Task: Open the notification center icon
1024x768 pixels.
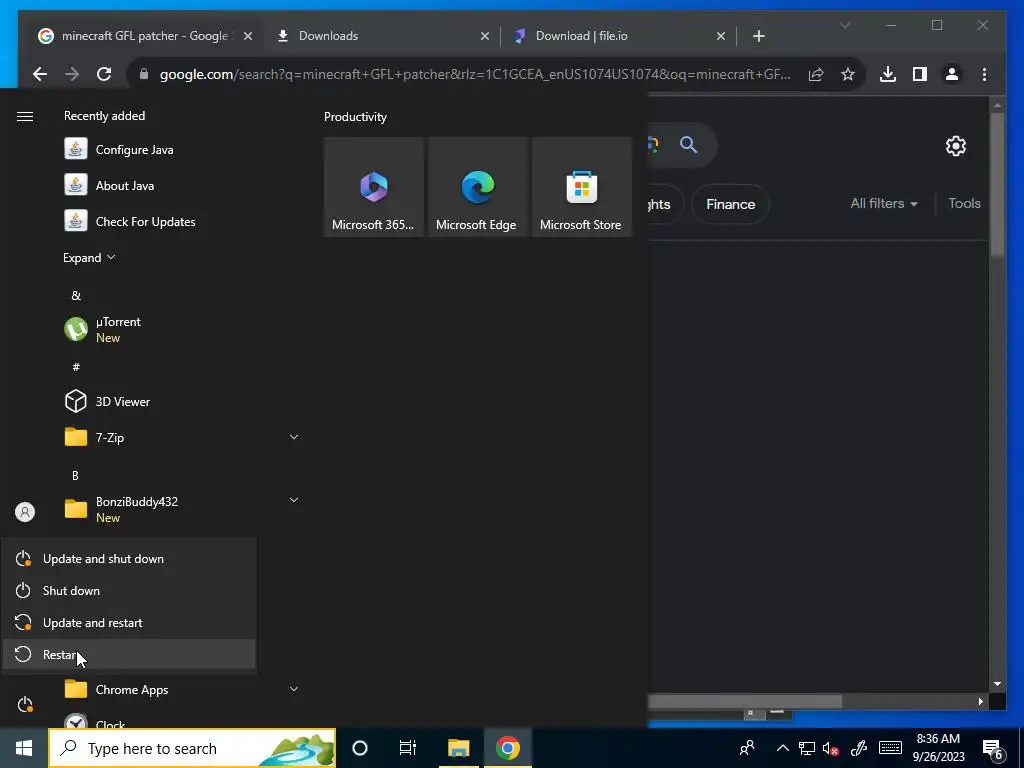Action: click(993, 749)
